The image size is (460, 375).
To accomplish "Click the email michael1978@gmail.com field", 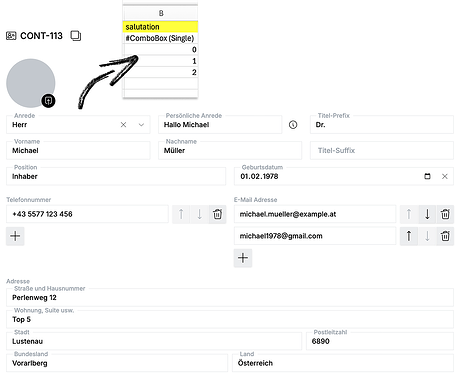I will tap(315, 236).
